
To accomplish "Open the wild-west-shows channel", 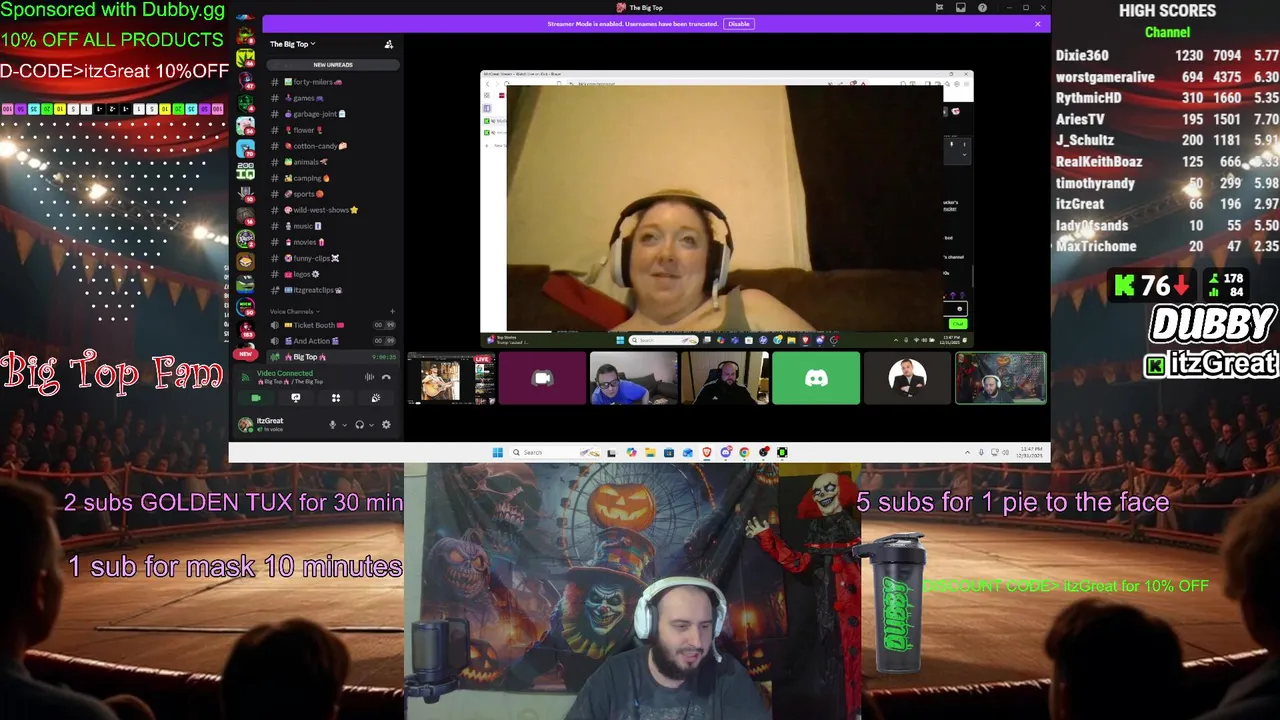I will click(333, 210).
